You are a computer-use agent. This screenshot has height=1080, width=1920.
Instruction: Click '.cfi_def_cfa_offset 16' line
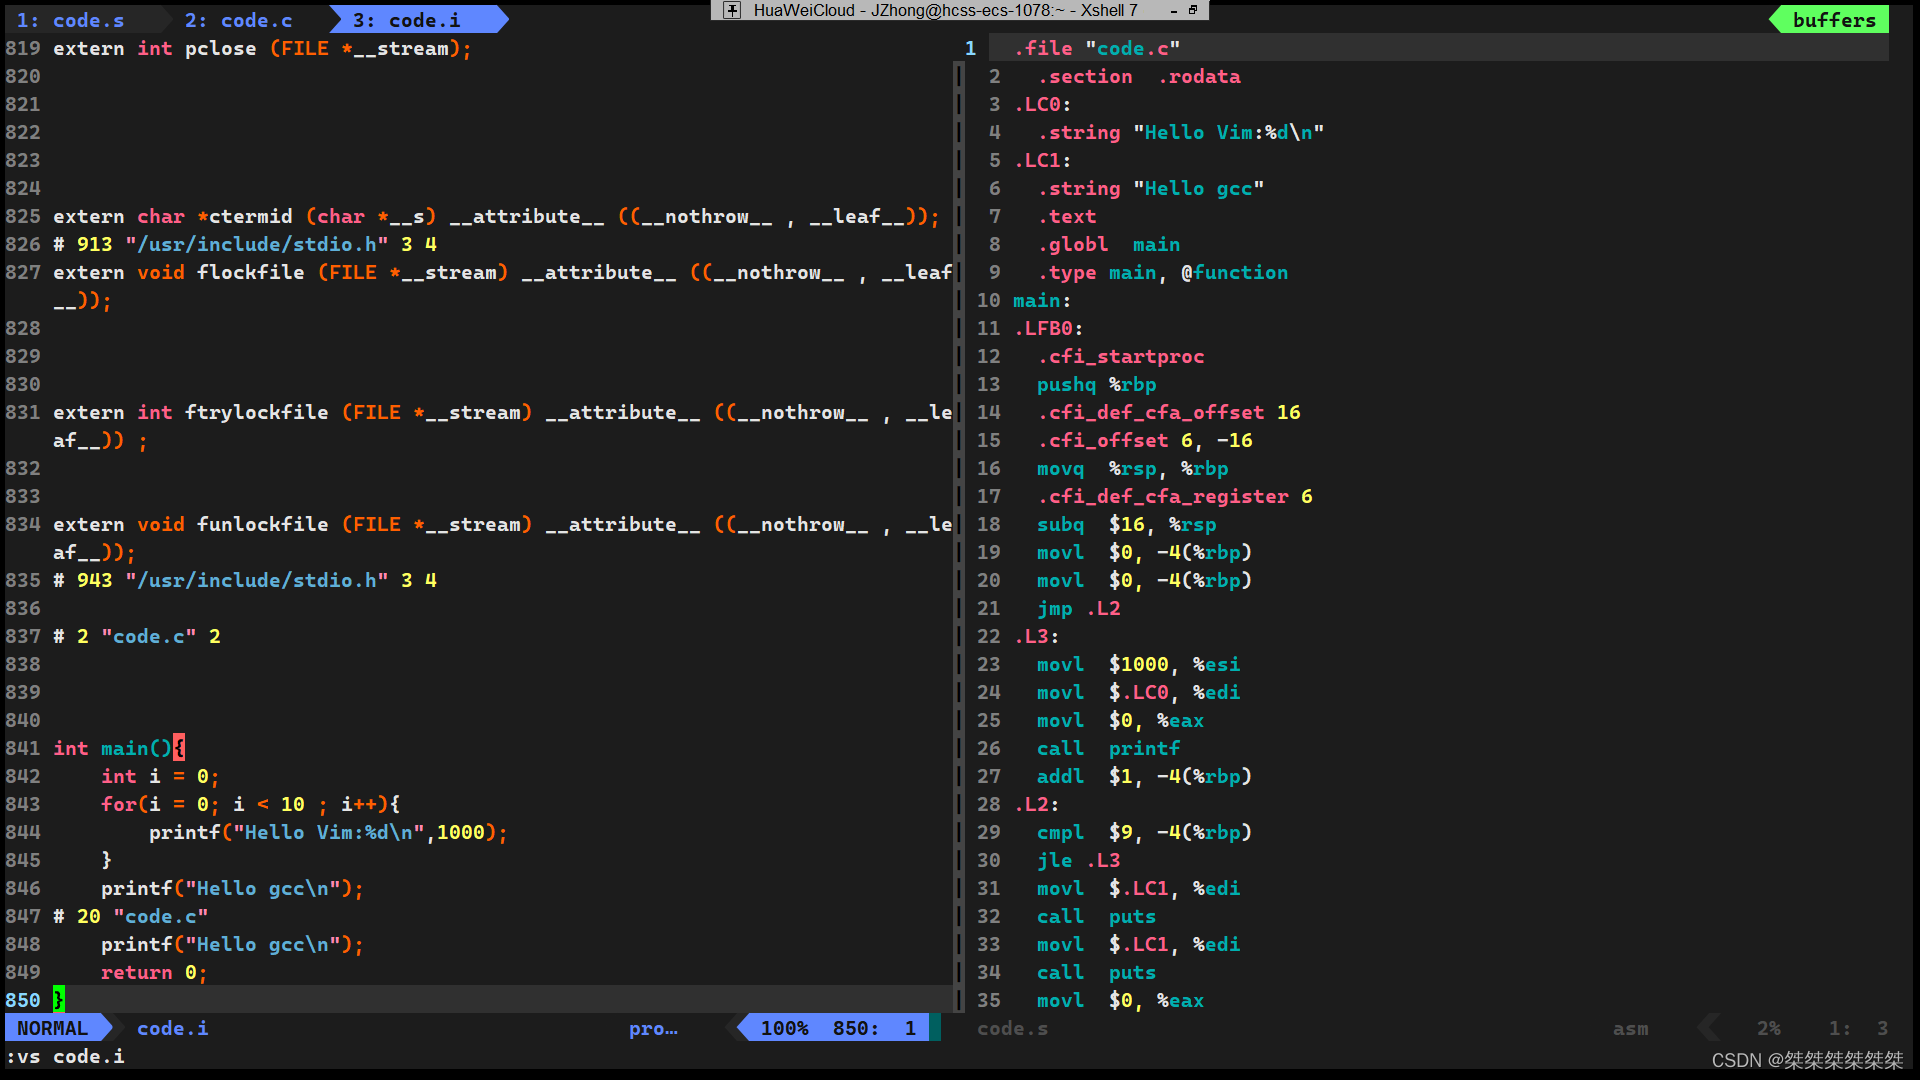(1169, 412)
